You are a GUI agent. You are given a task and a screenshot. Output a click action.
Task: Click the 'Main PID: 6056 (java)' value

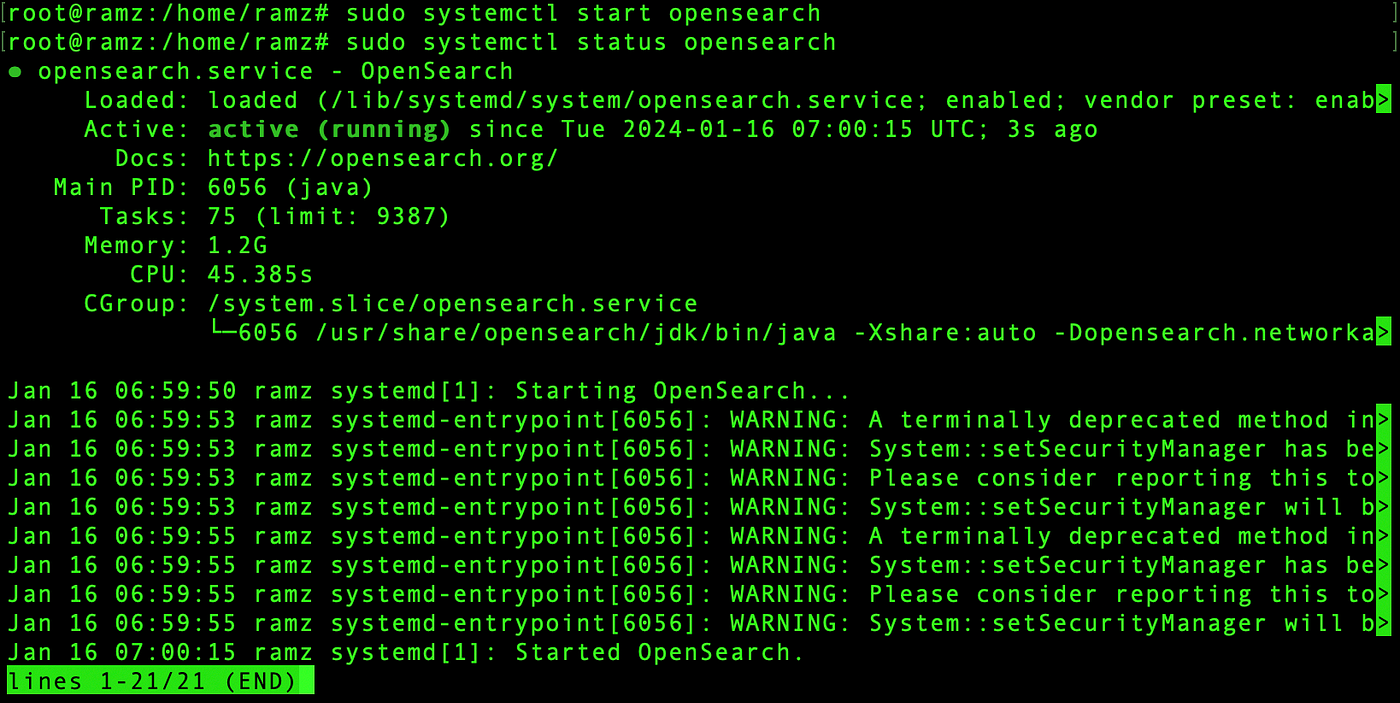click(290, 188)
